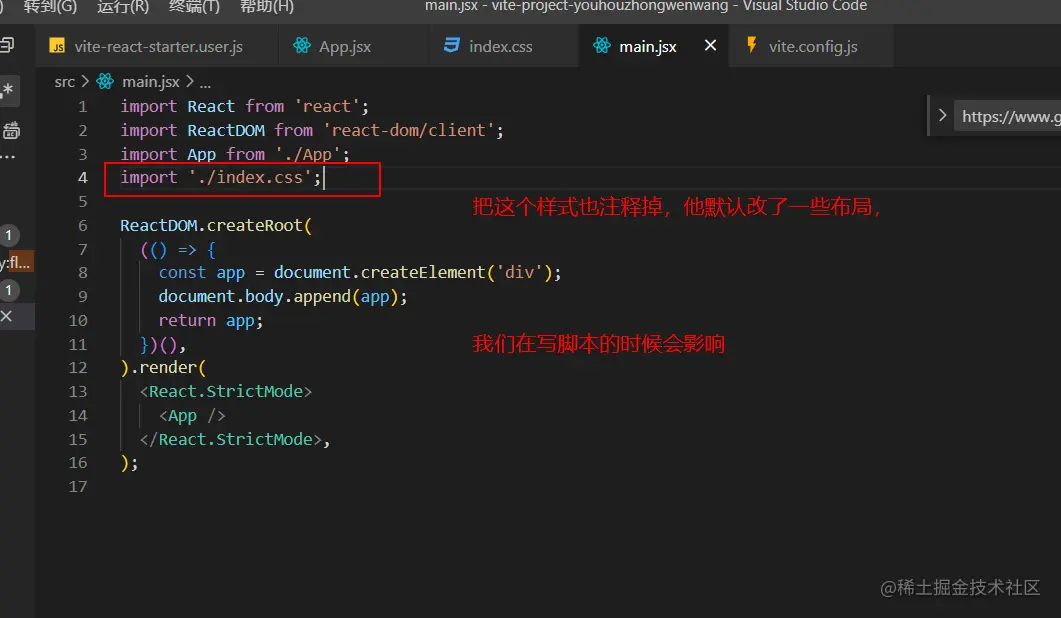Open the 转到(G) menu
The height and width of the screenshot is (618, 1061).
coord(50,7)
